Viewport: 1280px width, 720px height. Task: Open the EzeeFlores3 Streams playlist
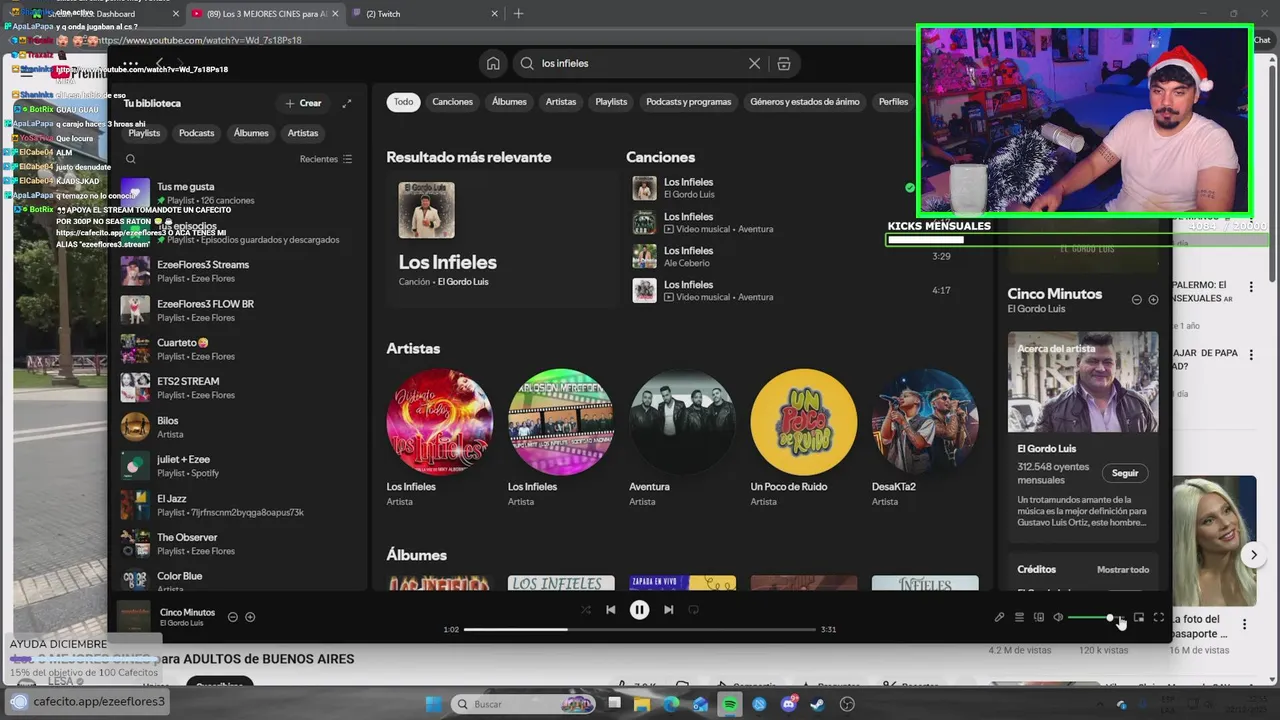(238, 271)
